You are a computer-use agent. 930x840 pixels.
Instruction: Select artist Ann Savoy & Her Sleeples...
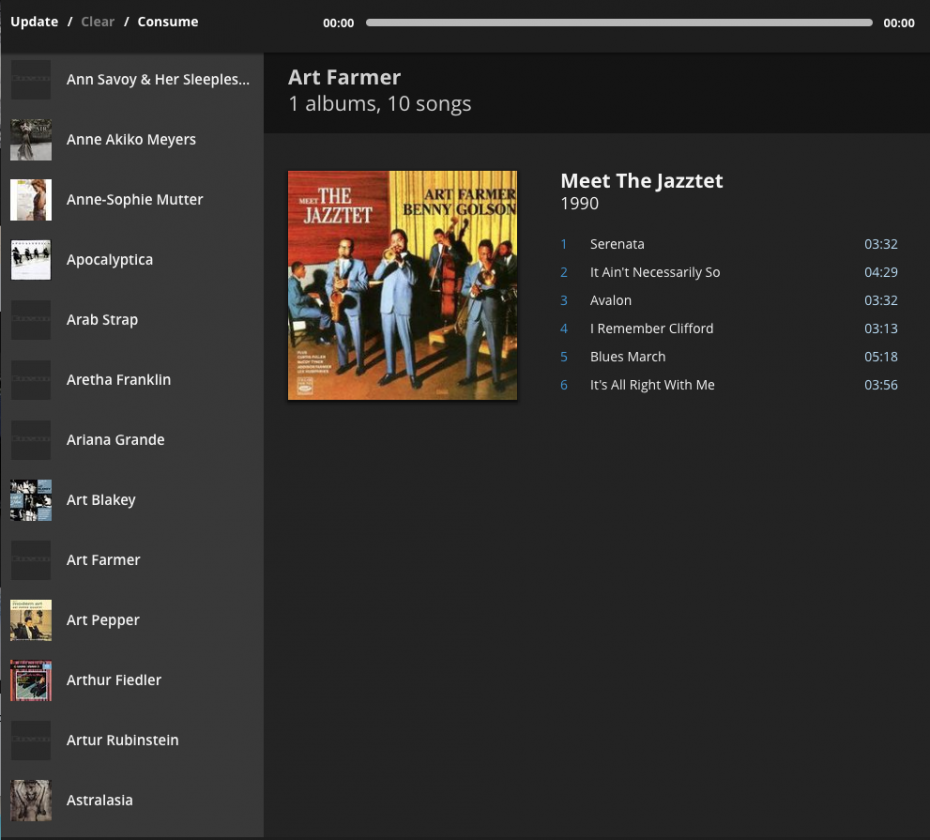click(x=132, y=79)
